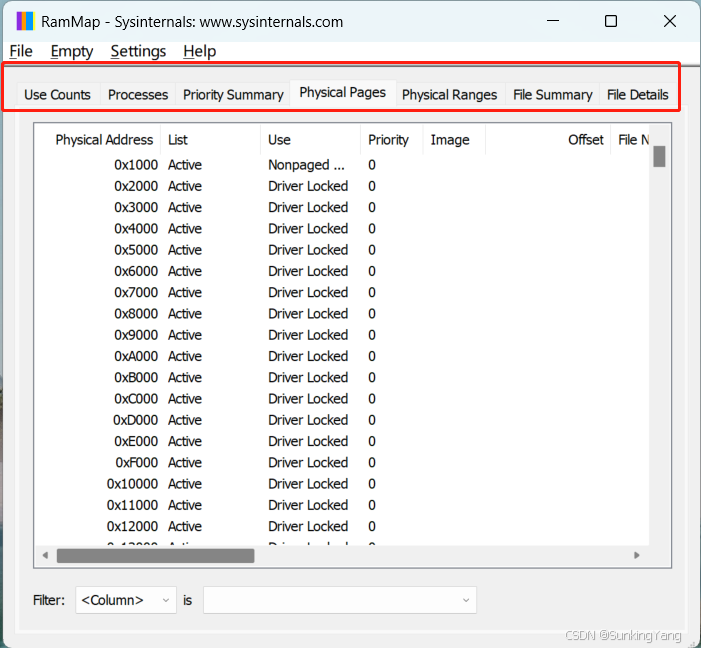This screenshot has width=701, height=648.
Task: Minimize the RamMap window
Action: pos(553,21)
